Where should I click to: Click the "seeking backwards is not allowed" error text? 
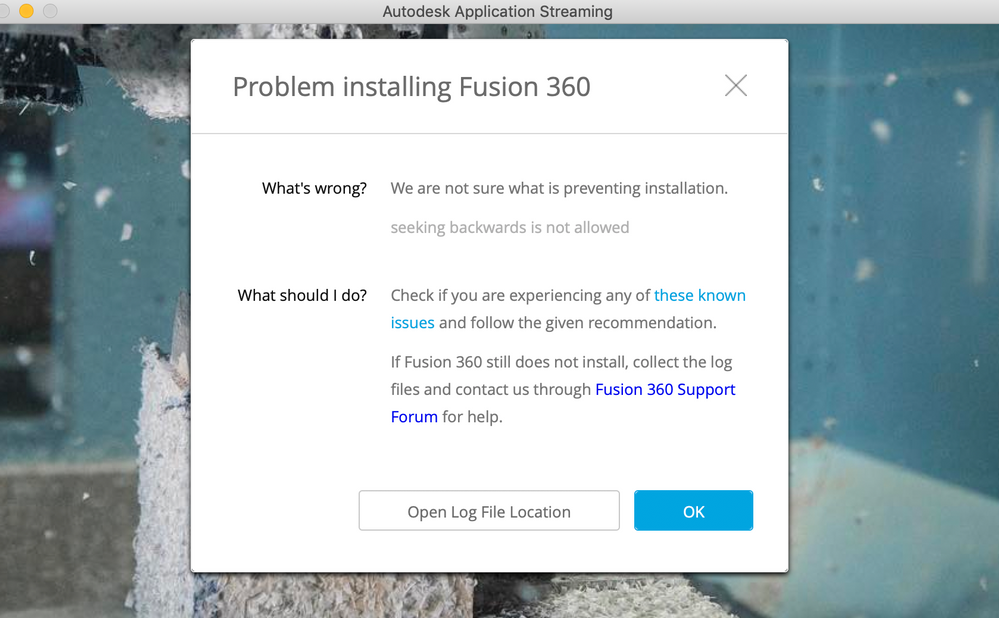pyautogui.click(x=509, y=228)
